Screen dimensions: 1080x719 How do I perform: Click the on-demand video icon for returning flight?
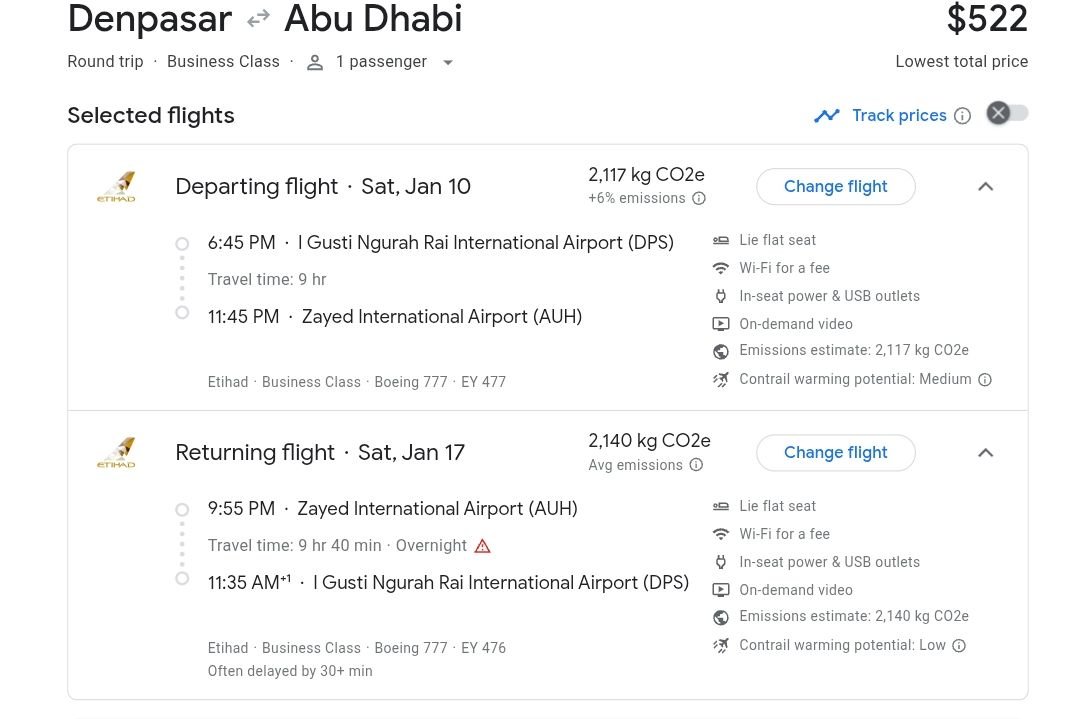pyautogui.click(x=720, y=590)
